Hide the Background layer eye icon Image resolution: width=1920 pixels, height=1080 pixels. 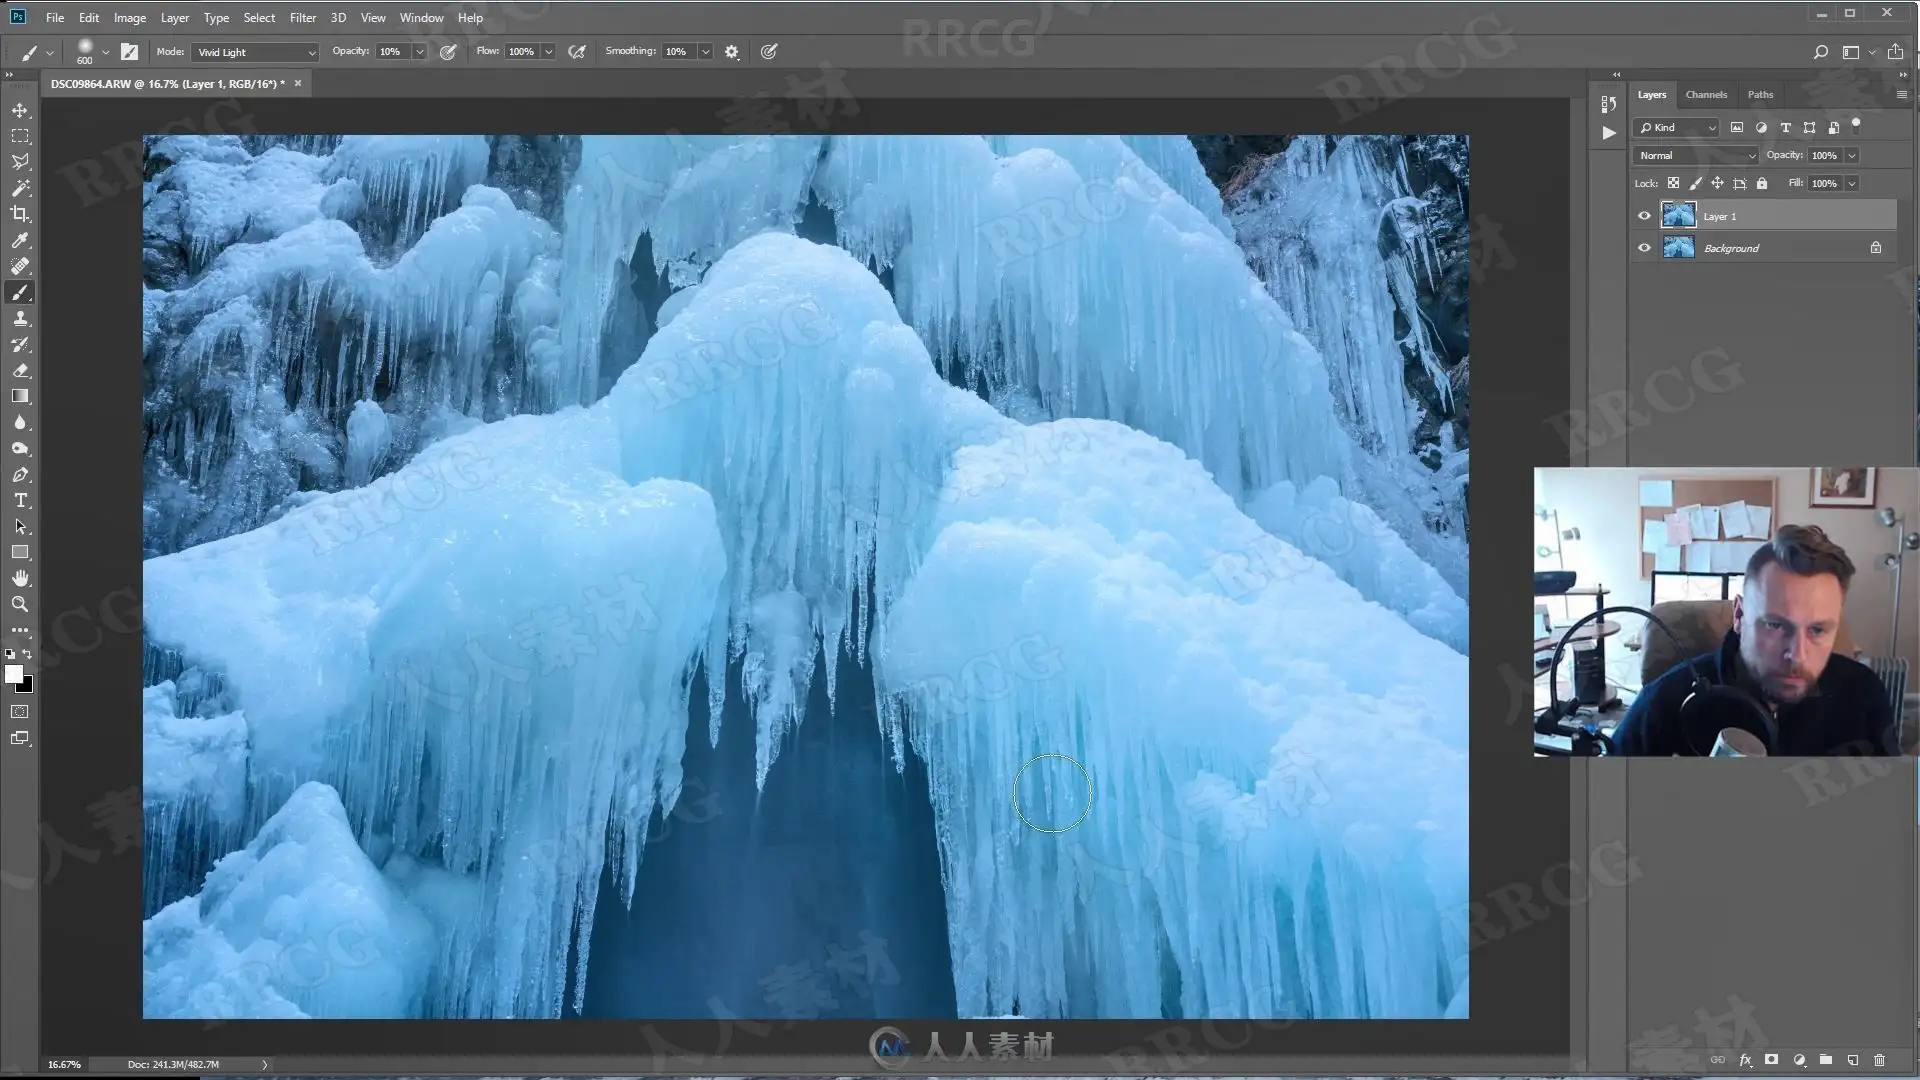[x=1644, y=248]
